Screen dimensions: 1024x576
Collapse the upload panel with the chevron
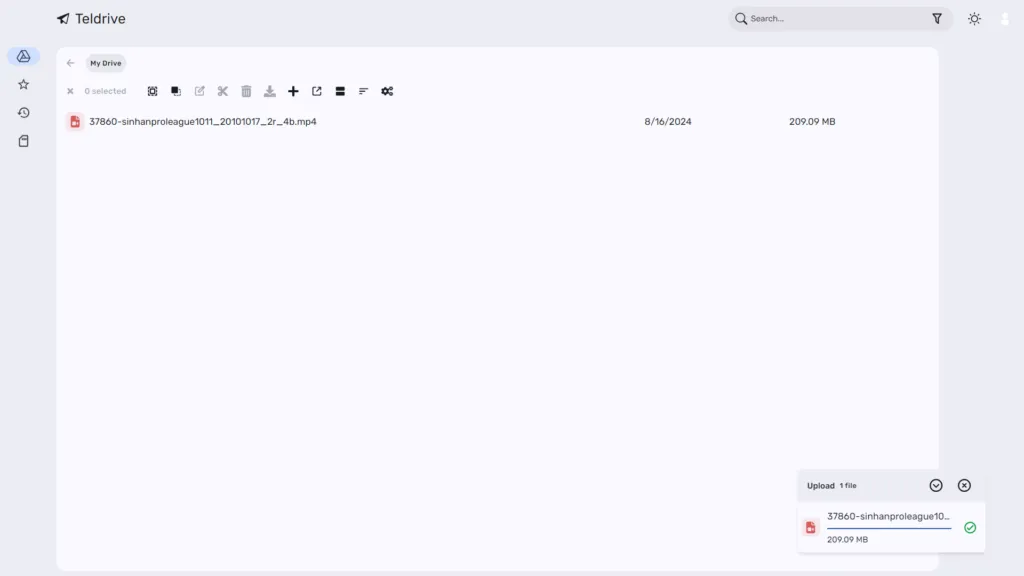tap(936, 485)
